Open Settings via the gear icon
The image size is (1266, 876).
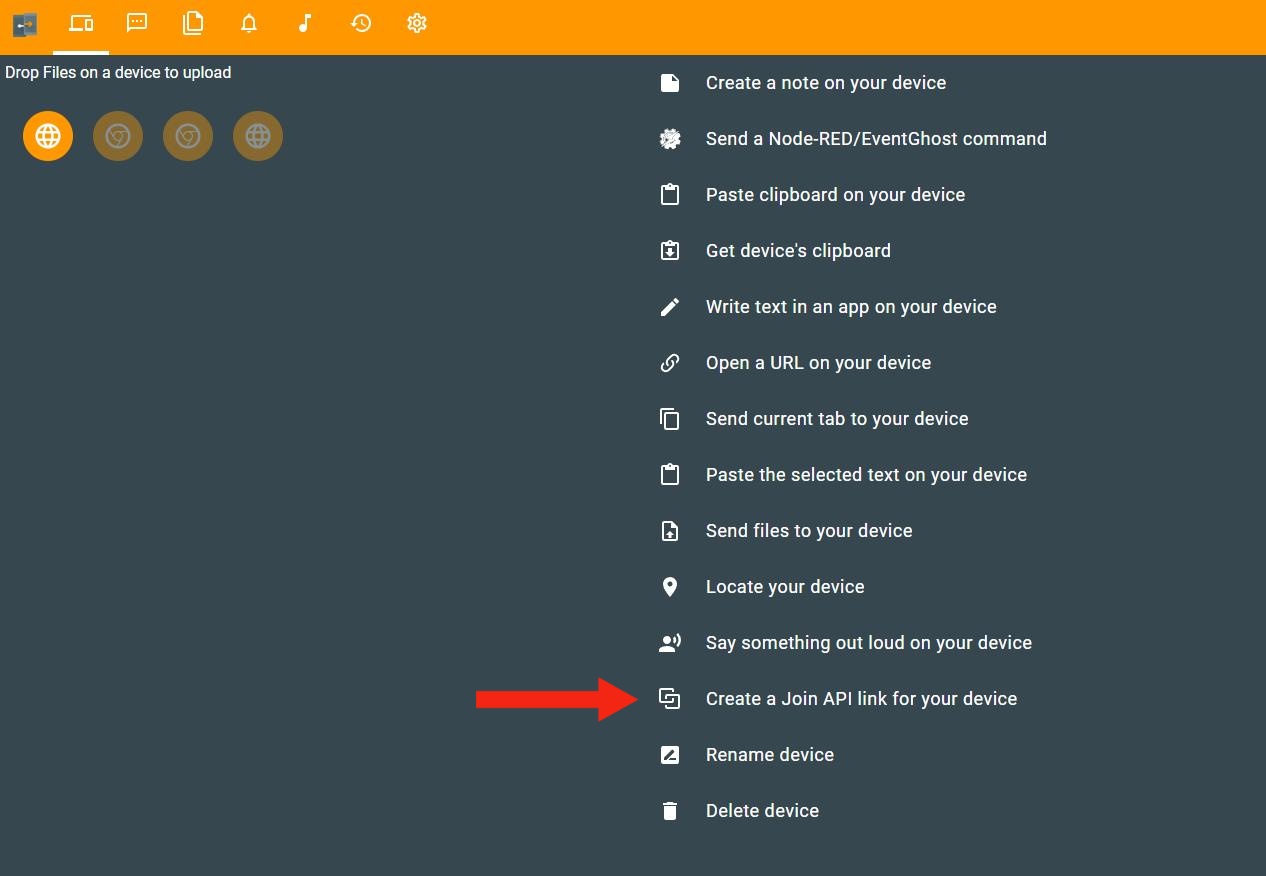(417, 23)
